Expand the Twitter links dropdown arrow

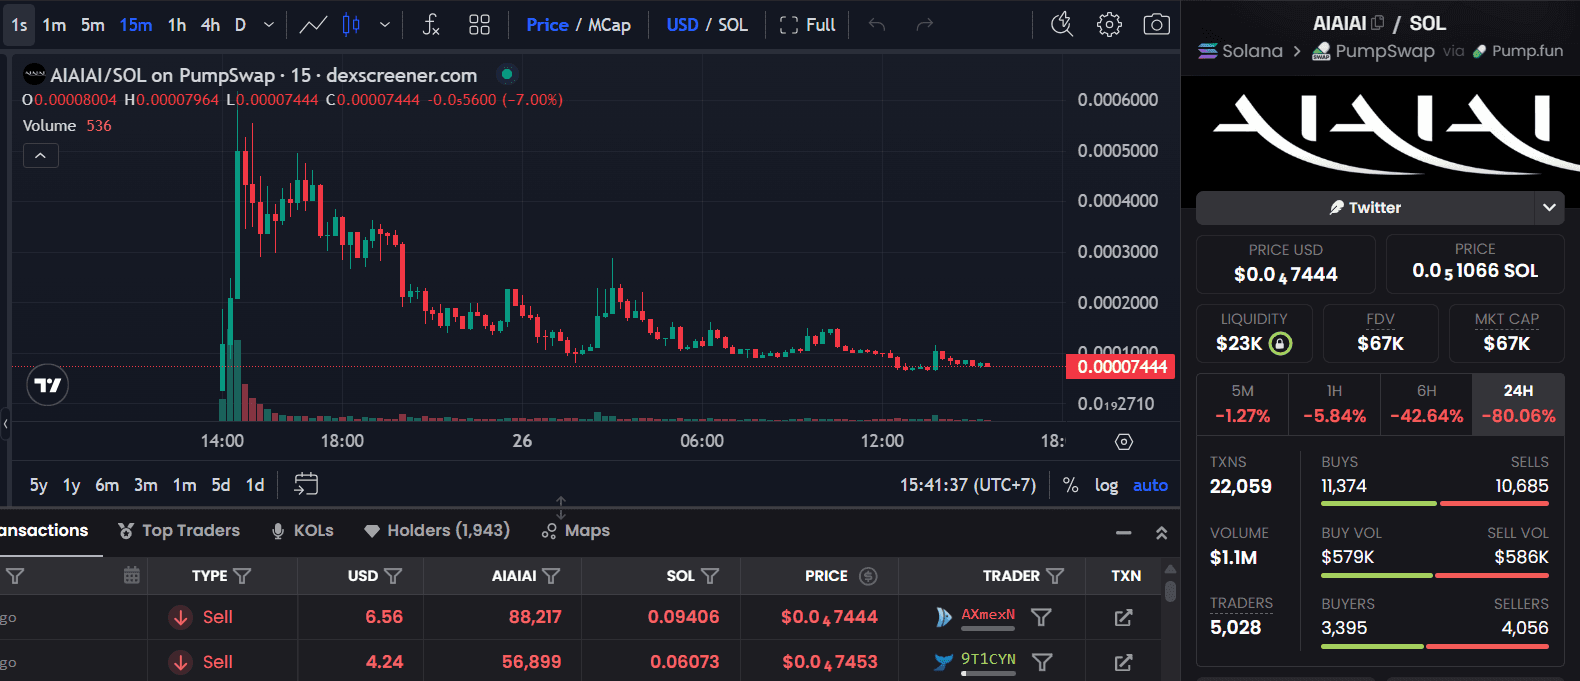coord(1549,208)
